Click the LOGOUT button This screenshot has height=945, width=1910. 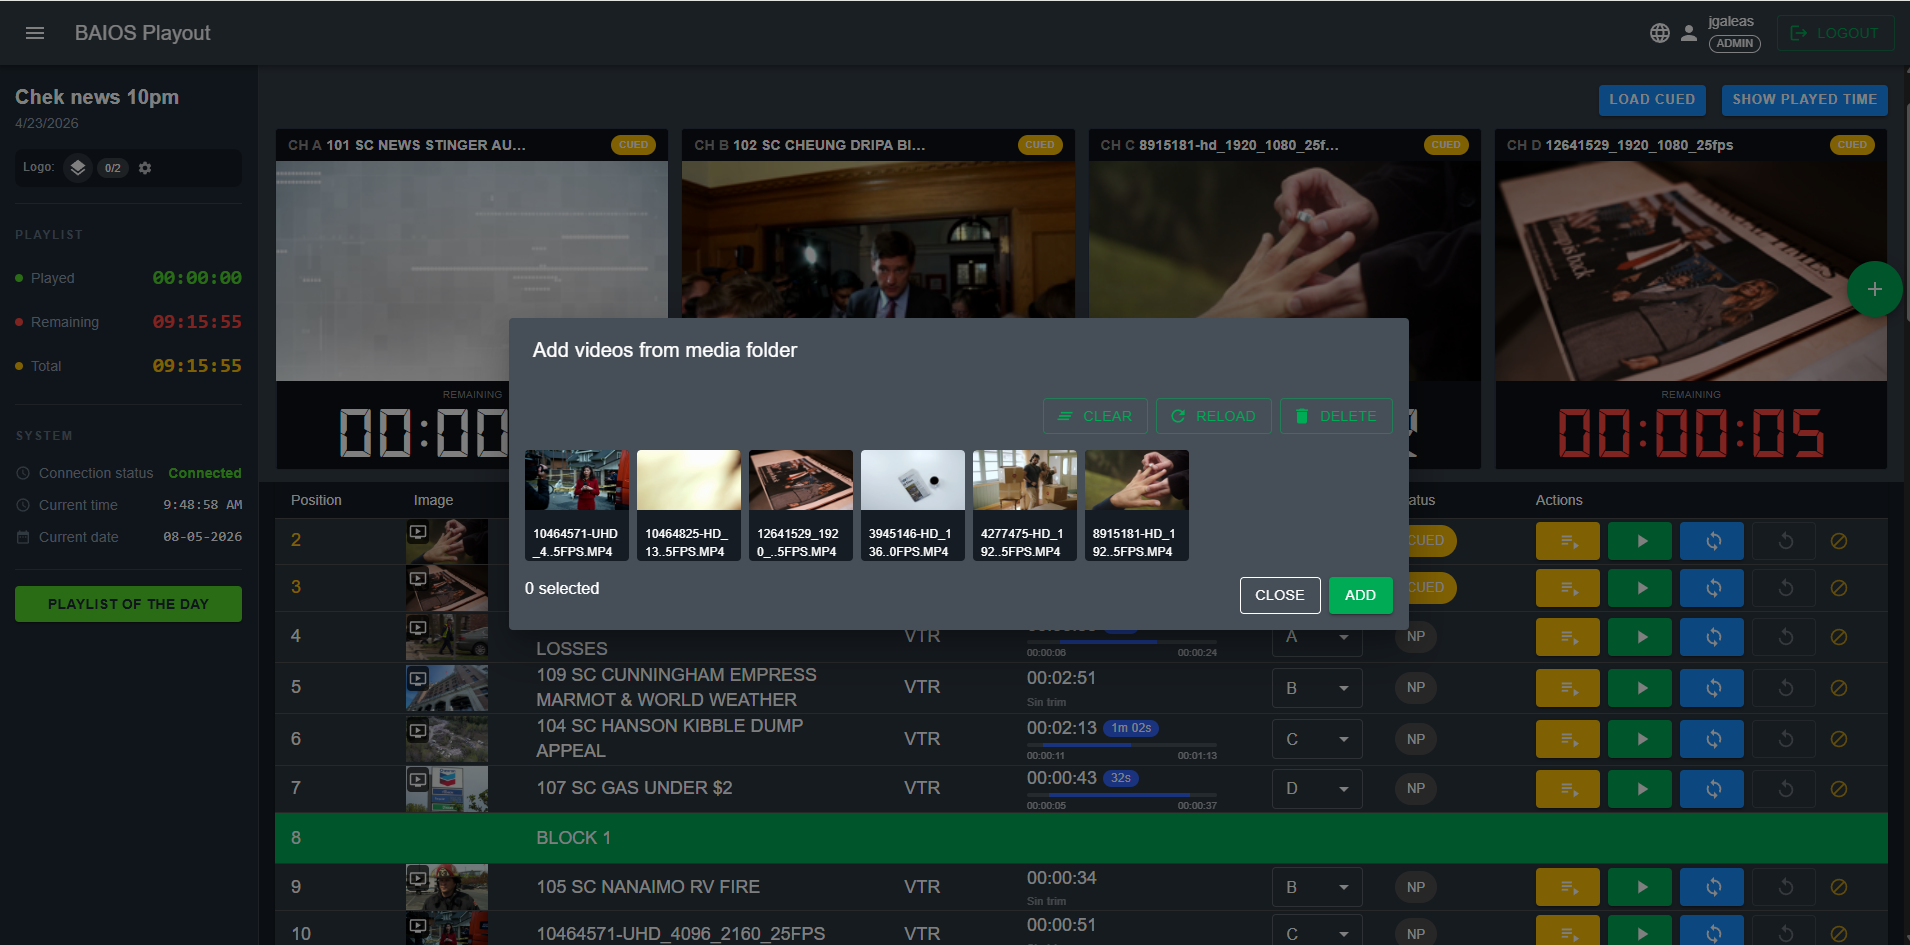[x=1835, y=33]
